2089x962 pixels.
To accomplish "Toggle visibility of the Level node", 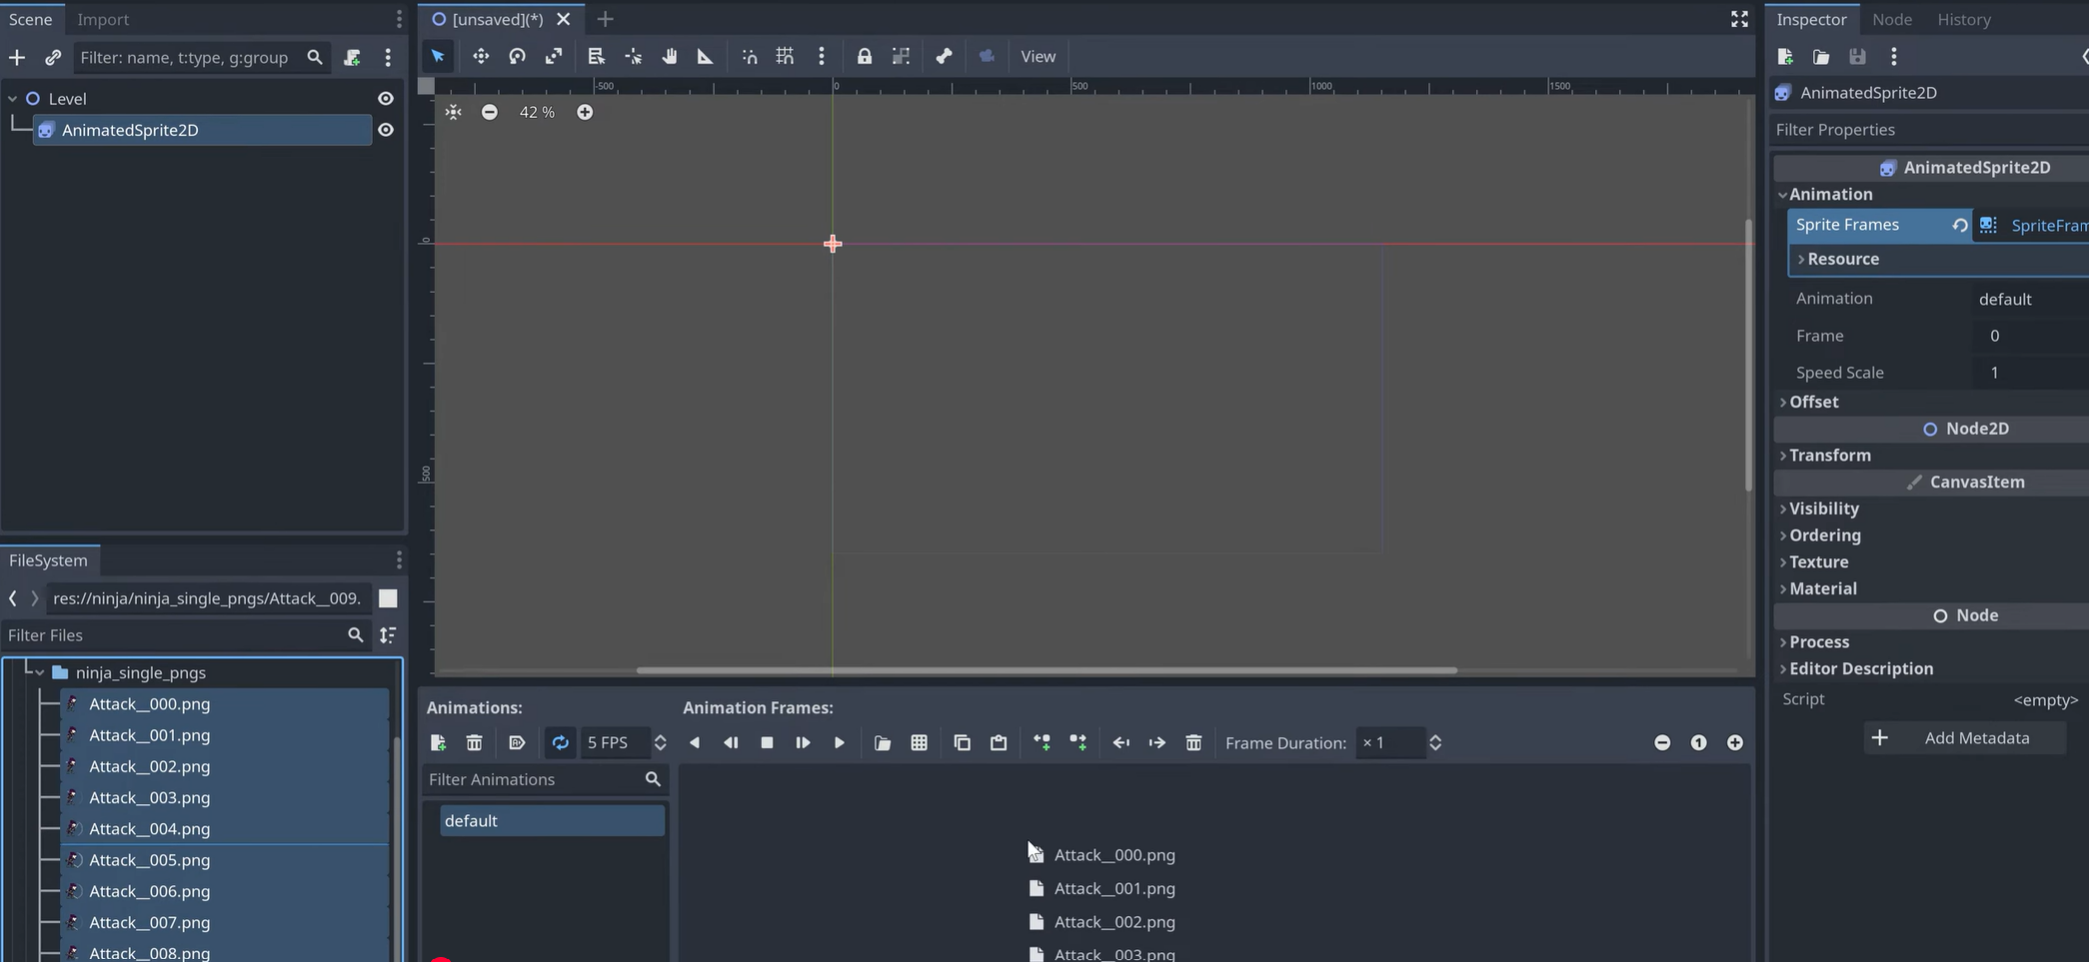I will (x=386, y=98).
